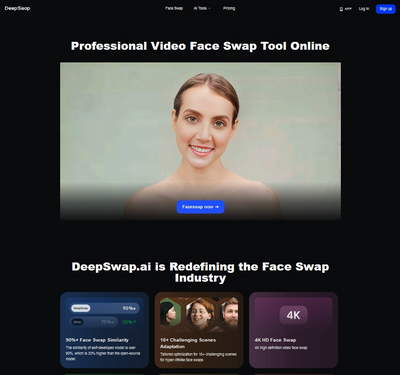Click the 'Challenging Scenes Adaptation' card title

tap(188, 343)
